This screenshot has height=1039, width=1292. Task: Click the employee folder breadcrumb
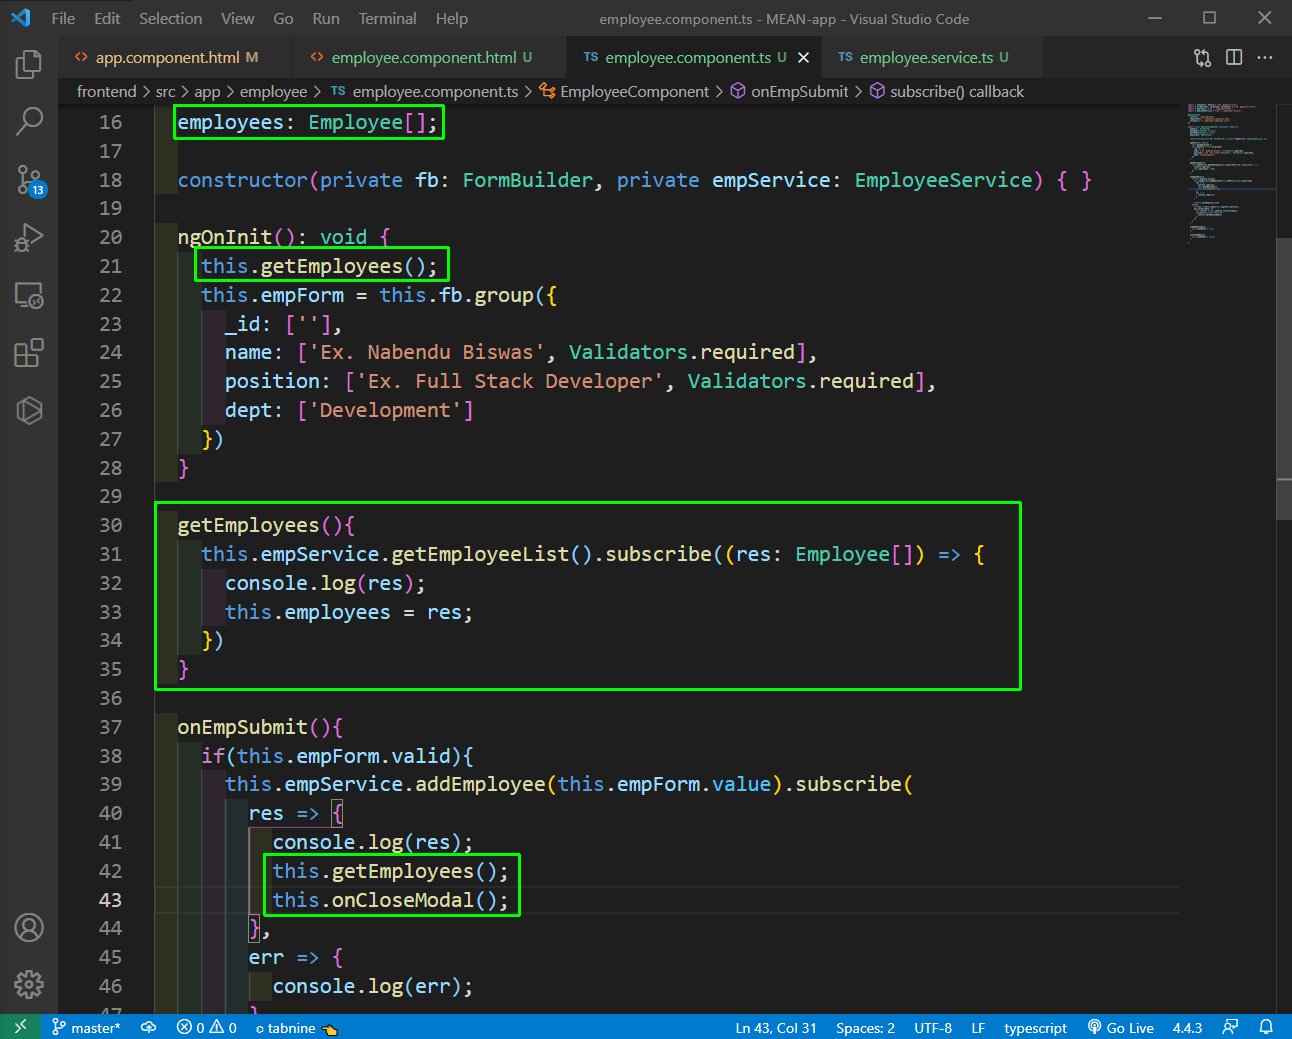click(x=273, y=91)
